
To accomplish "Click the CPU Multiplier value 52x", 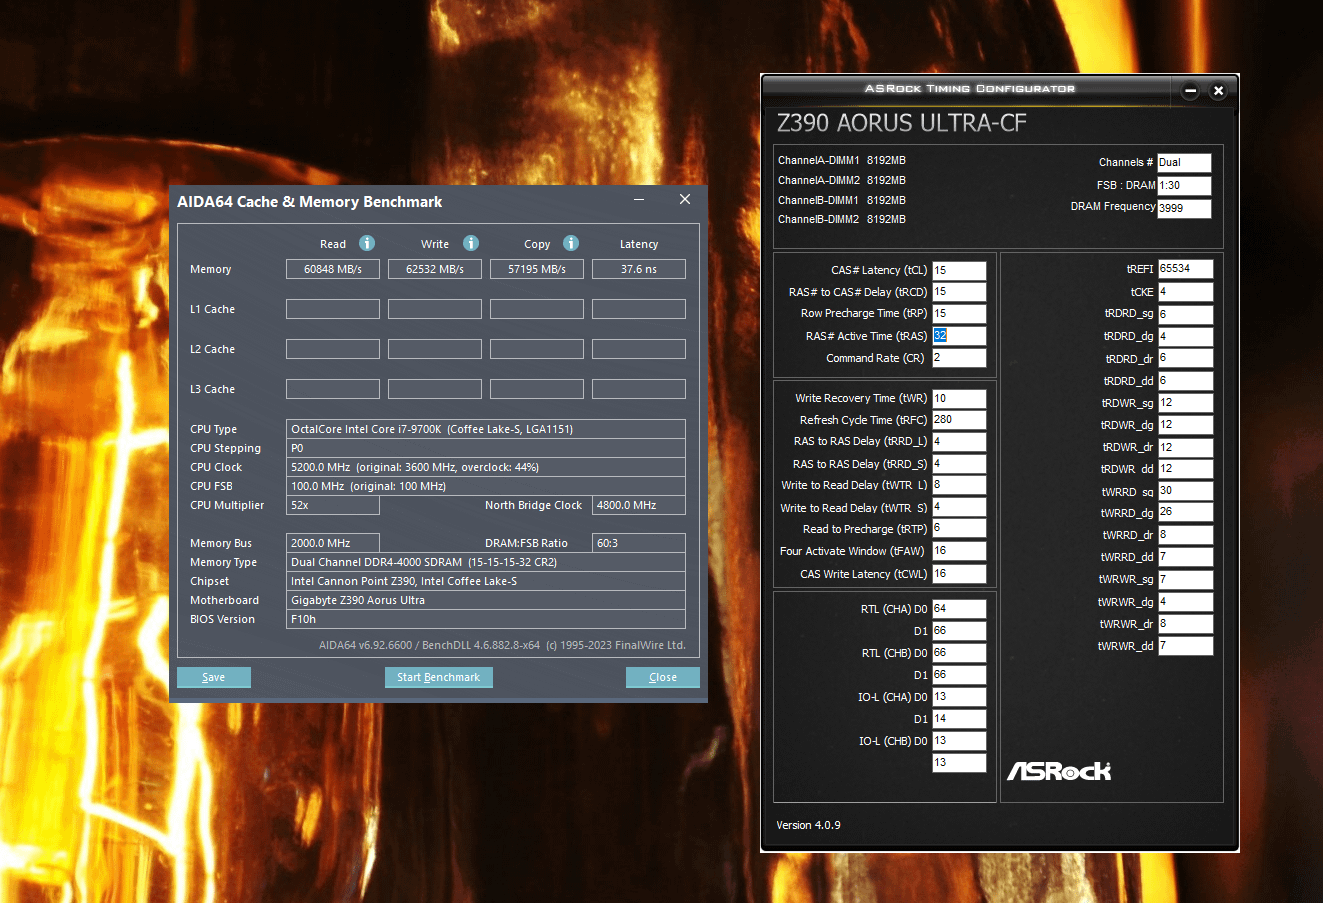I will pos(333,505).
